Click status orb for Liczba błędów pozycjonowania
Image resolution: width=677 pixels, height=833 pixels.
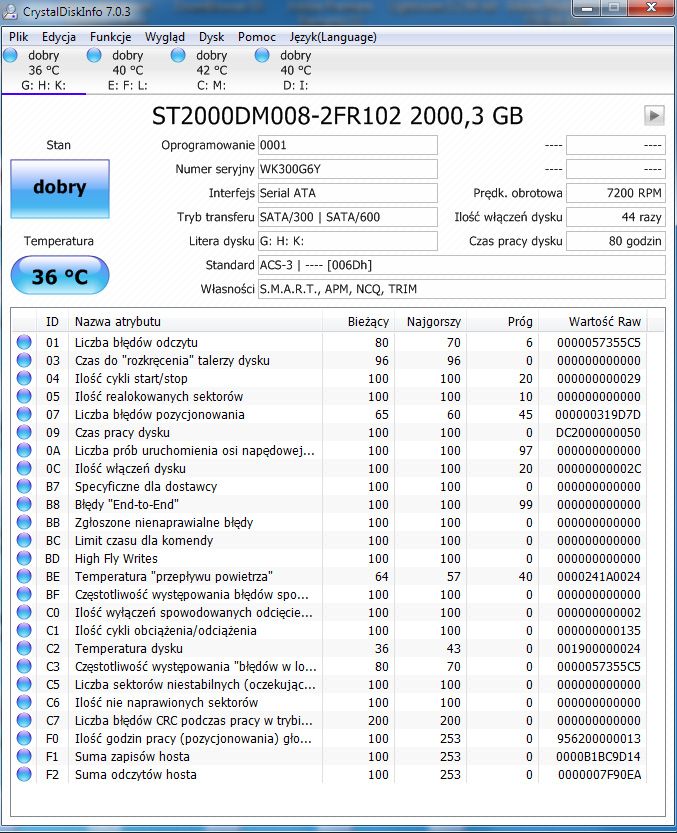[24, 414]
